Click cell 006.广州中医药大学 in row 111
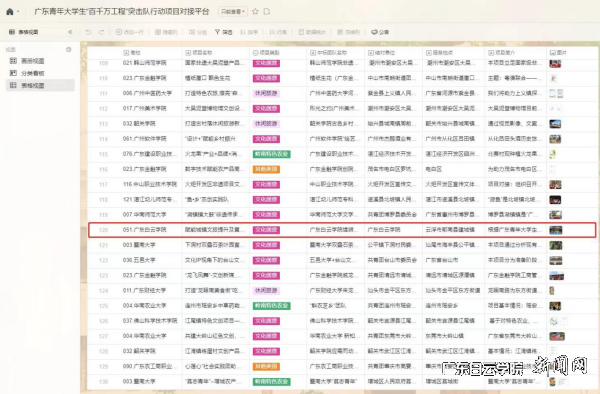Viewport: 600px width, 394px height. pos(147,93)
